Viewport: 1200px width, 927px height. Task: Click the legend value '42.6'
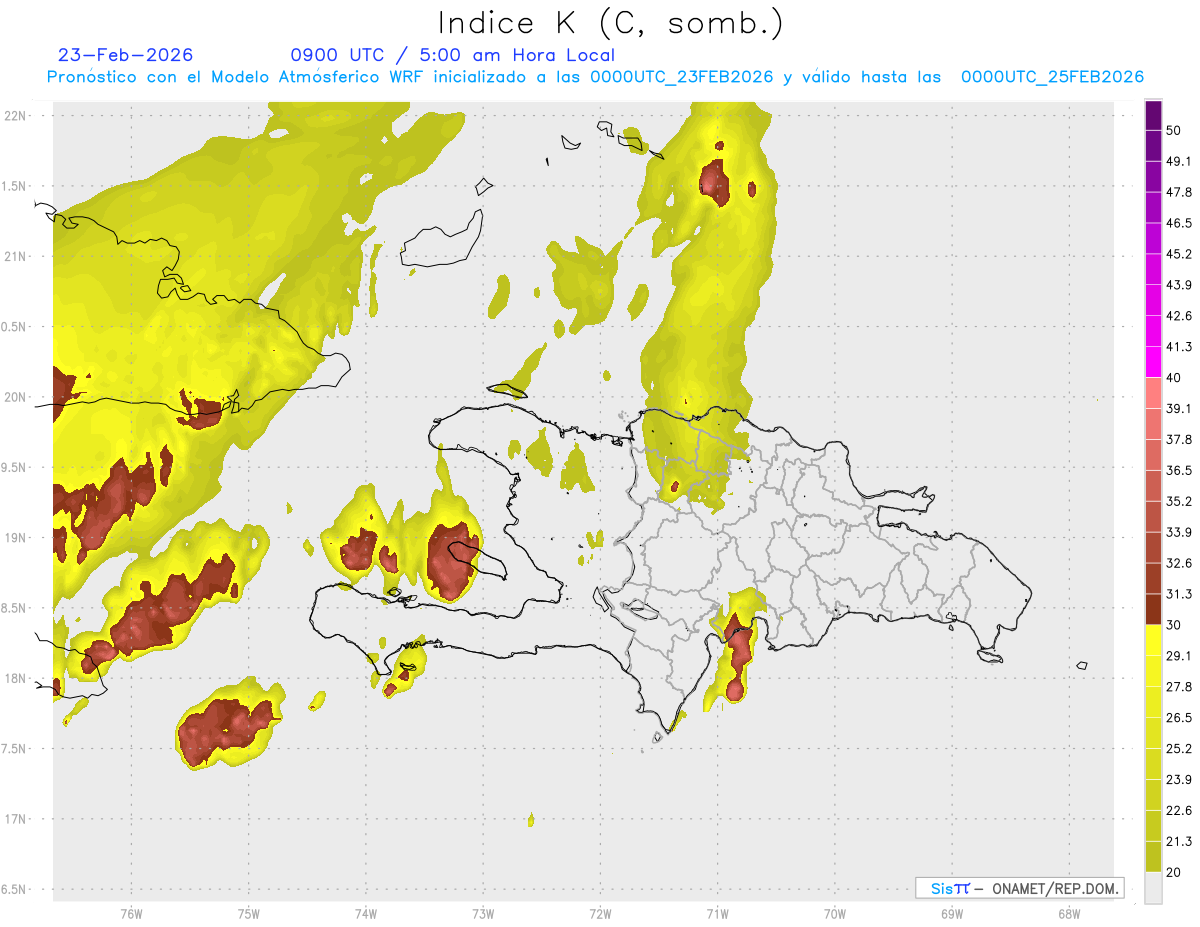coord(1179,316)
